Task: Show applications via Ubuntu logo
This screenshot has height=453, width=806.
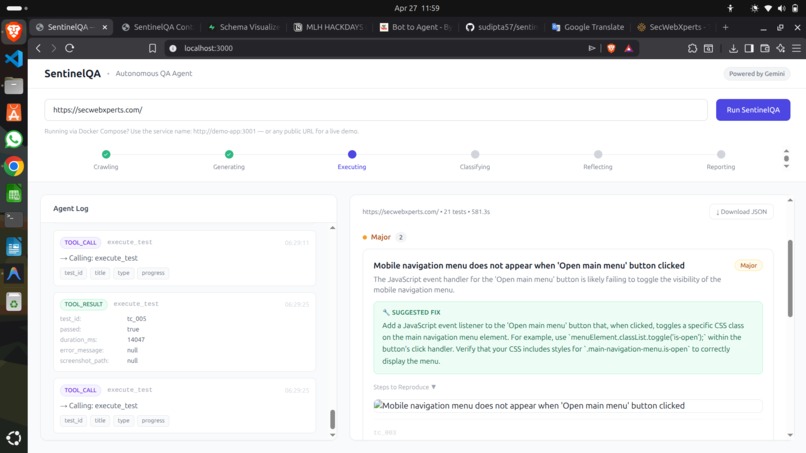Action: point(14,438)
